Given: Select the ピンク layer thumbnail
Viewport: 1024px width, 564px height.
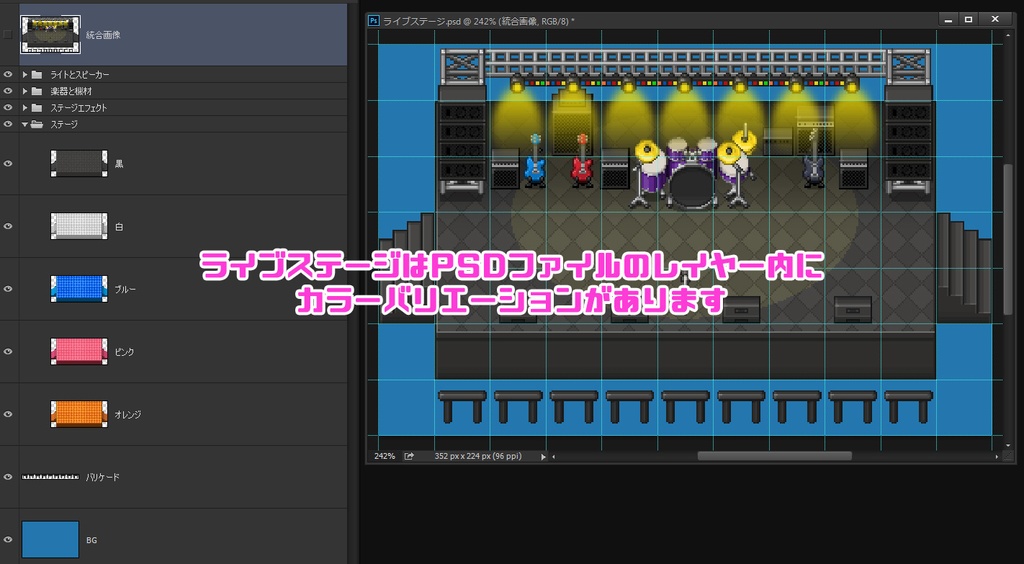Looking at the screenshot, I should point(79,352).
